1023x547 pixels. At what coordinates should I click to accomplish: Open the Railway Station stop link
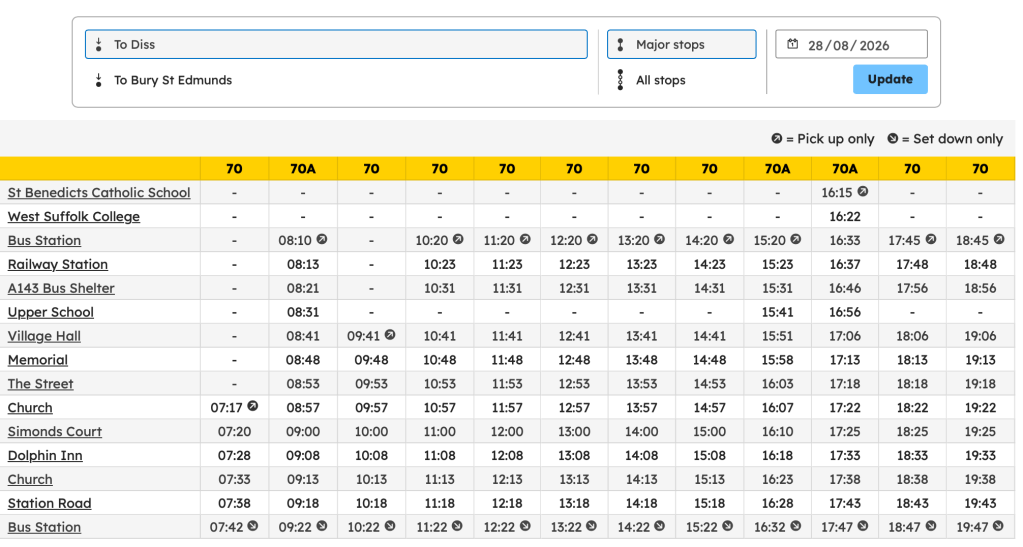point(58,264)
